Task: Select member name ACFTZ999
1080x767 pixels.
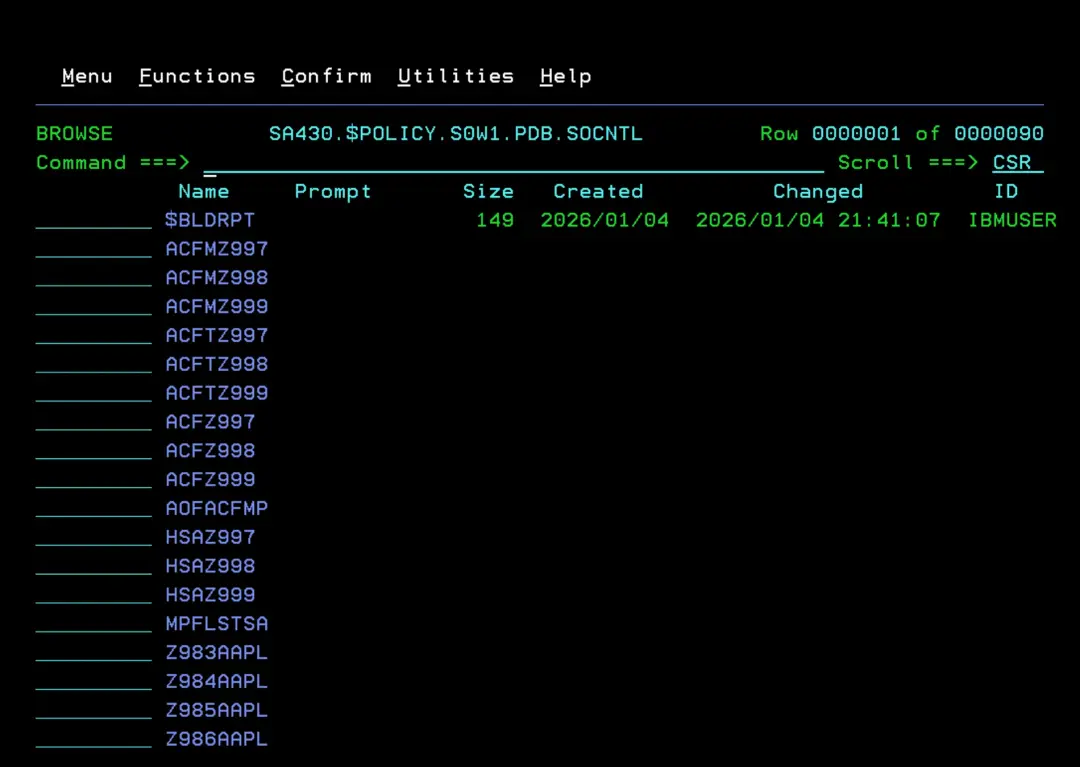Action: (x=216, y=394)
